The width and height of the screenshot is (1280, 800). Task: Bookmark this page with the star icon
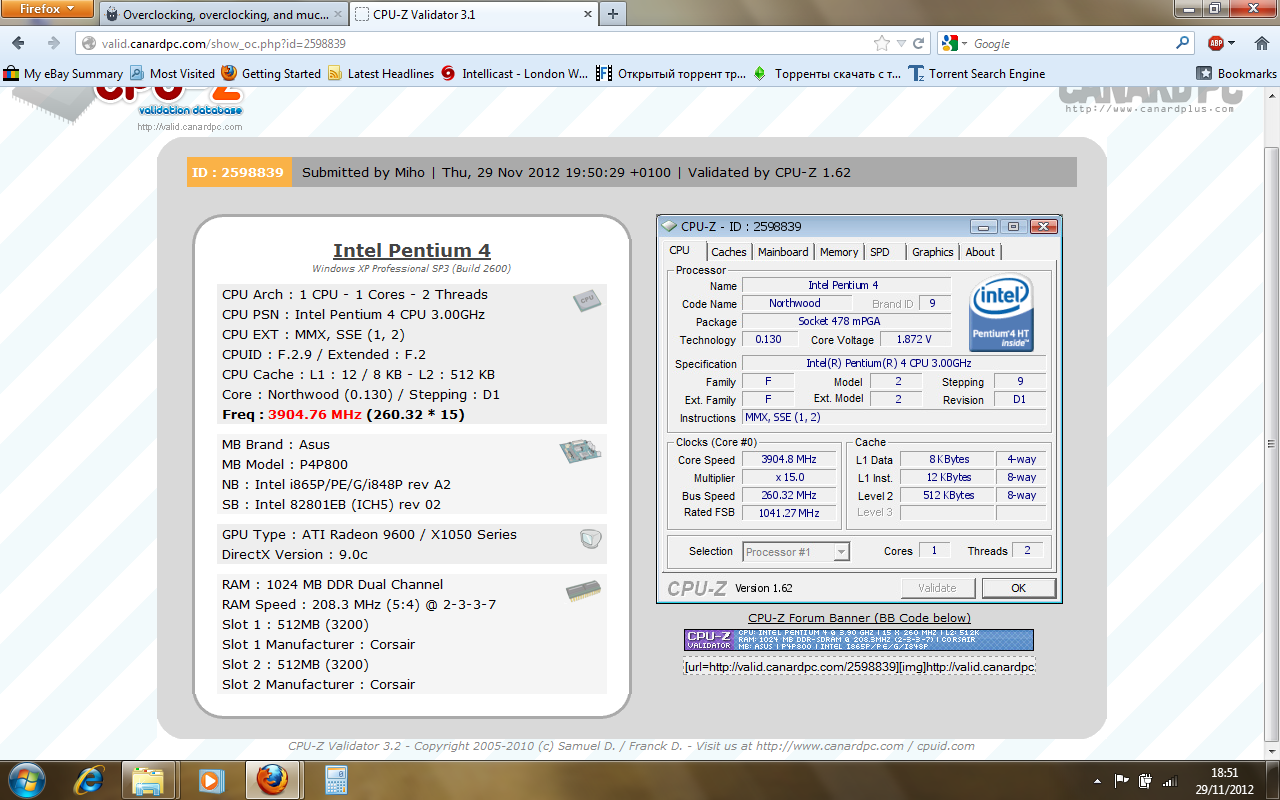(x=881, y=44)
